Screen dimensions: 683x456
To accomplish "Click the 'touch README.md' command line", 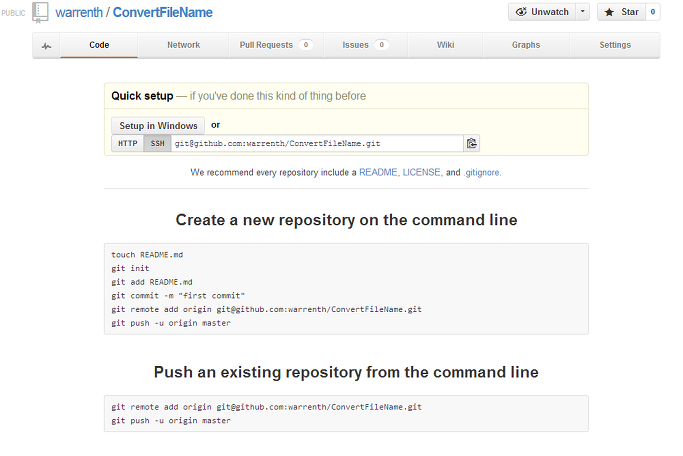I will coord(147,255).
